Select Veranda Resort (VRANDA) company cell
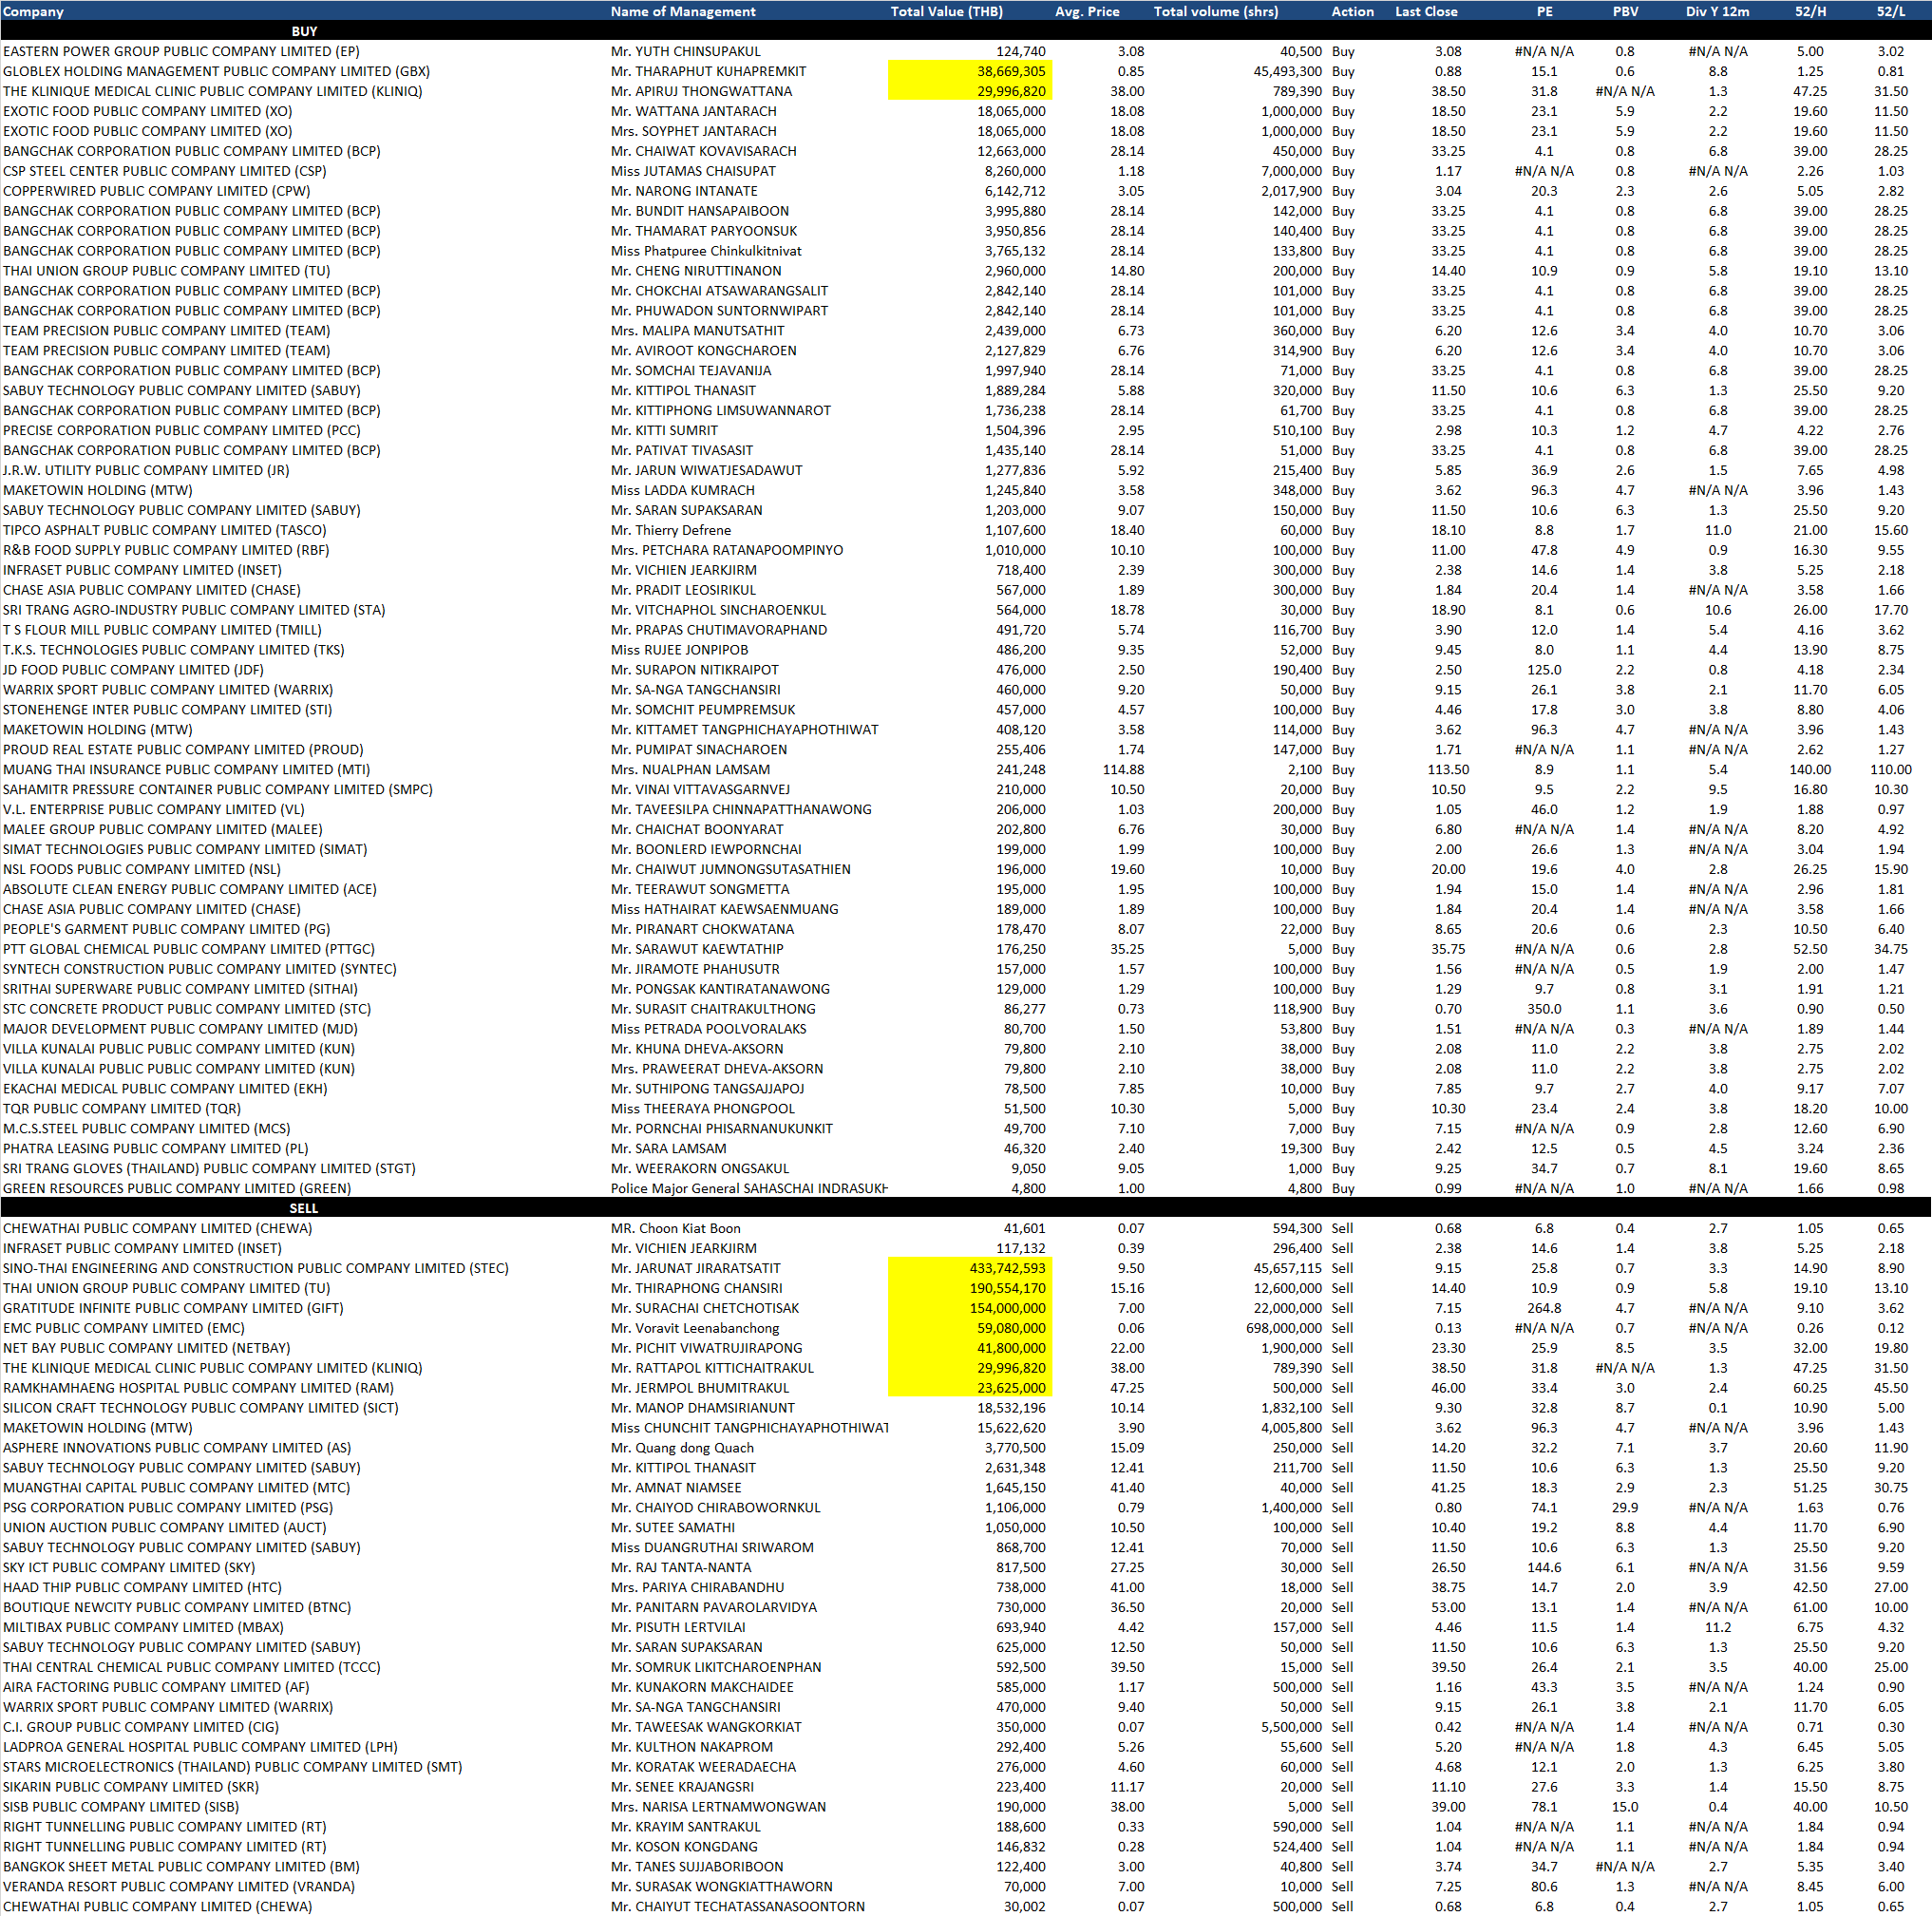Image resolution: width=1932 pixels, height=1916 pixels. [x=179, y=1886]
